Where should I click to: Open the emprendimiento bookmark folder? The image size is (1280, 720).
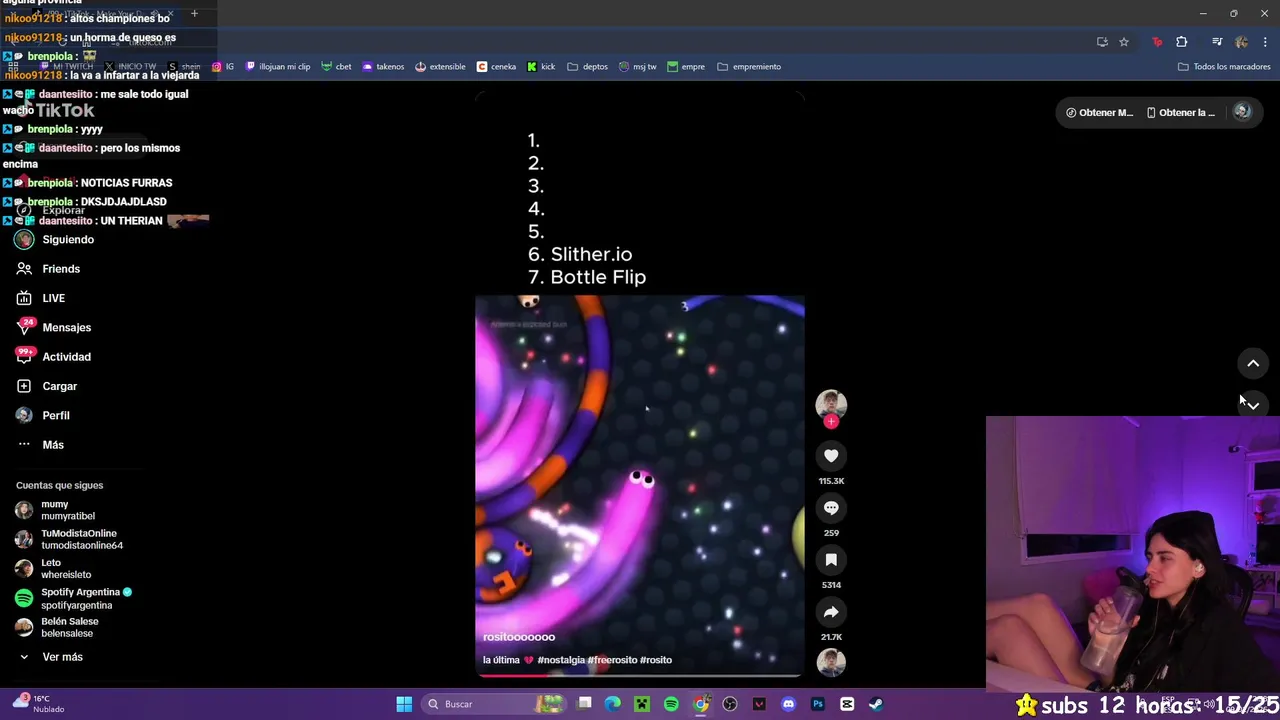(749, 67)
